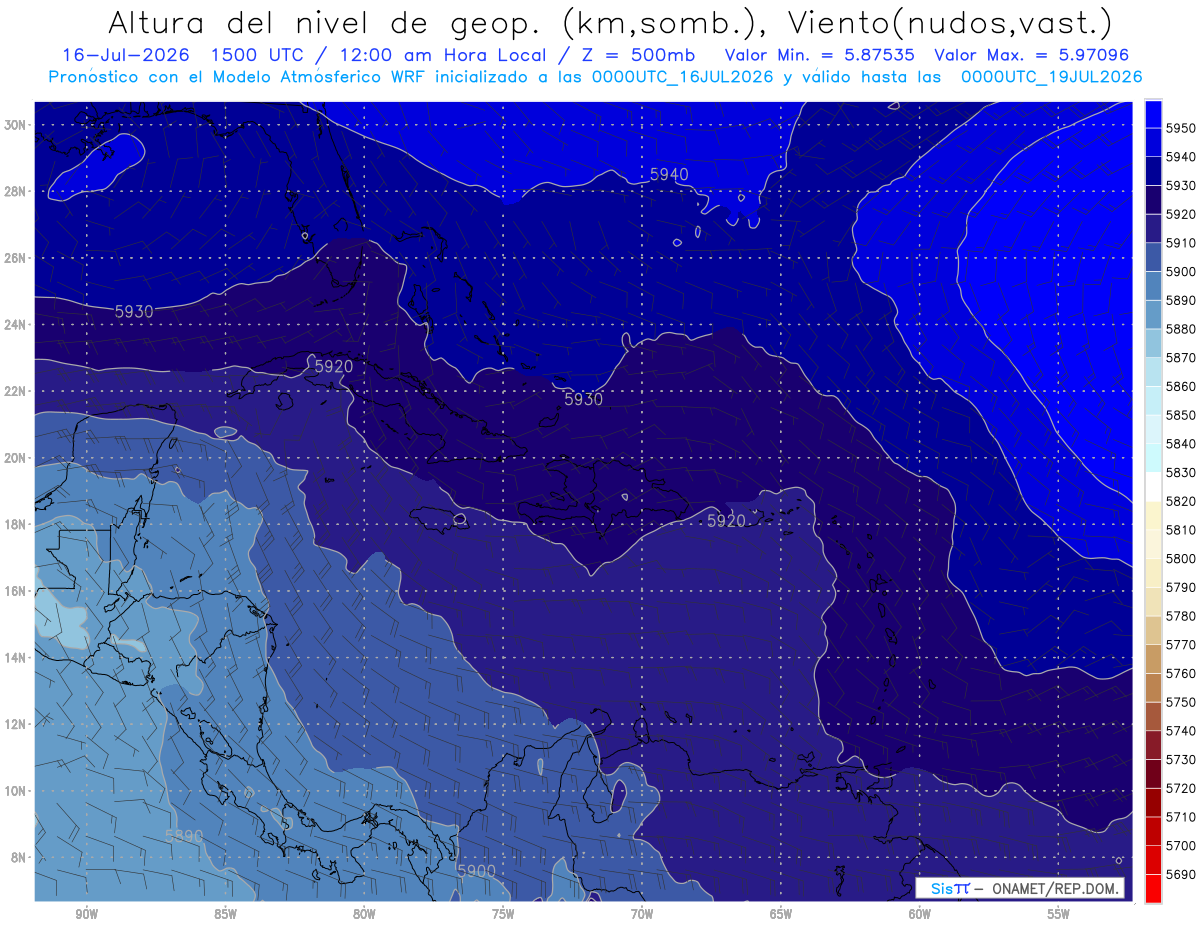The width and height of the screenshot is (1200, 927).
Task: Click the init time "0000UTC_16JUL2026"
Action: [x=683, y=76]
